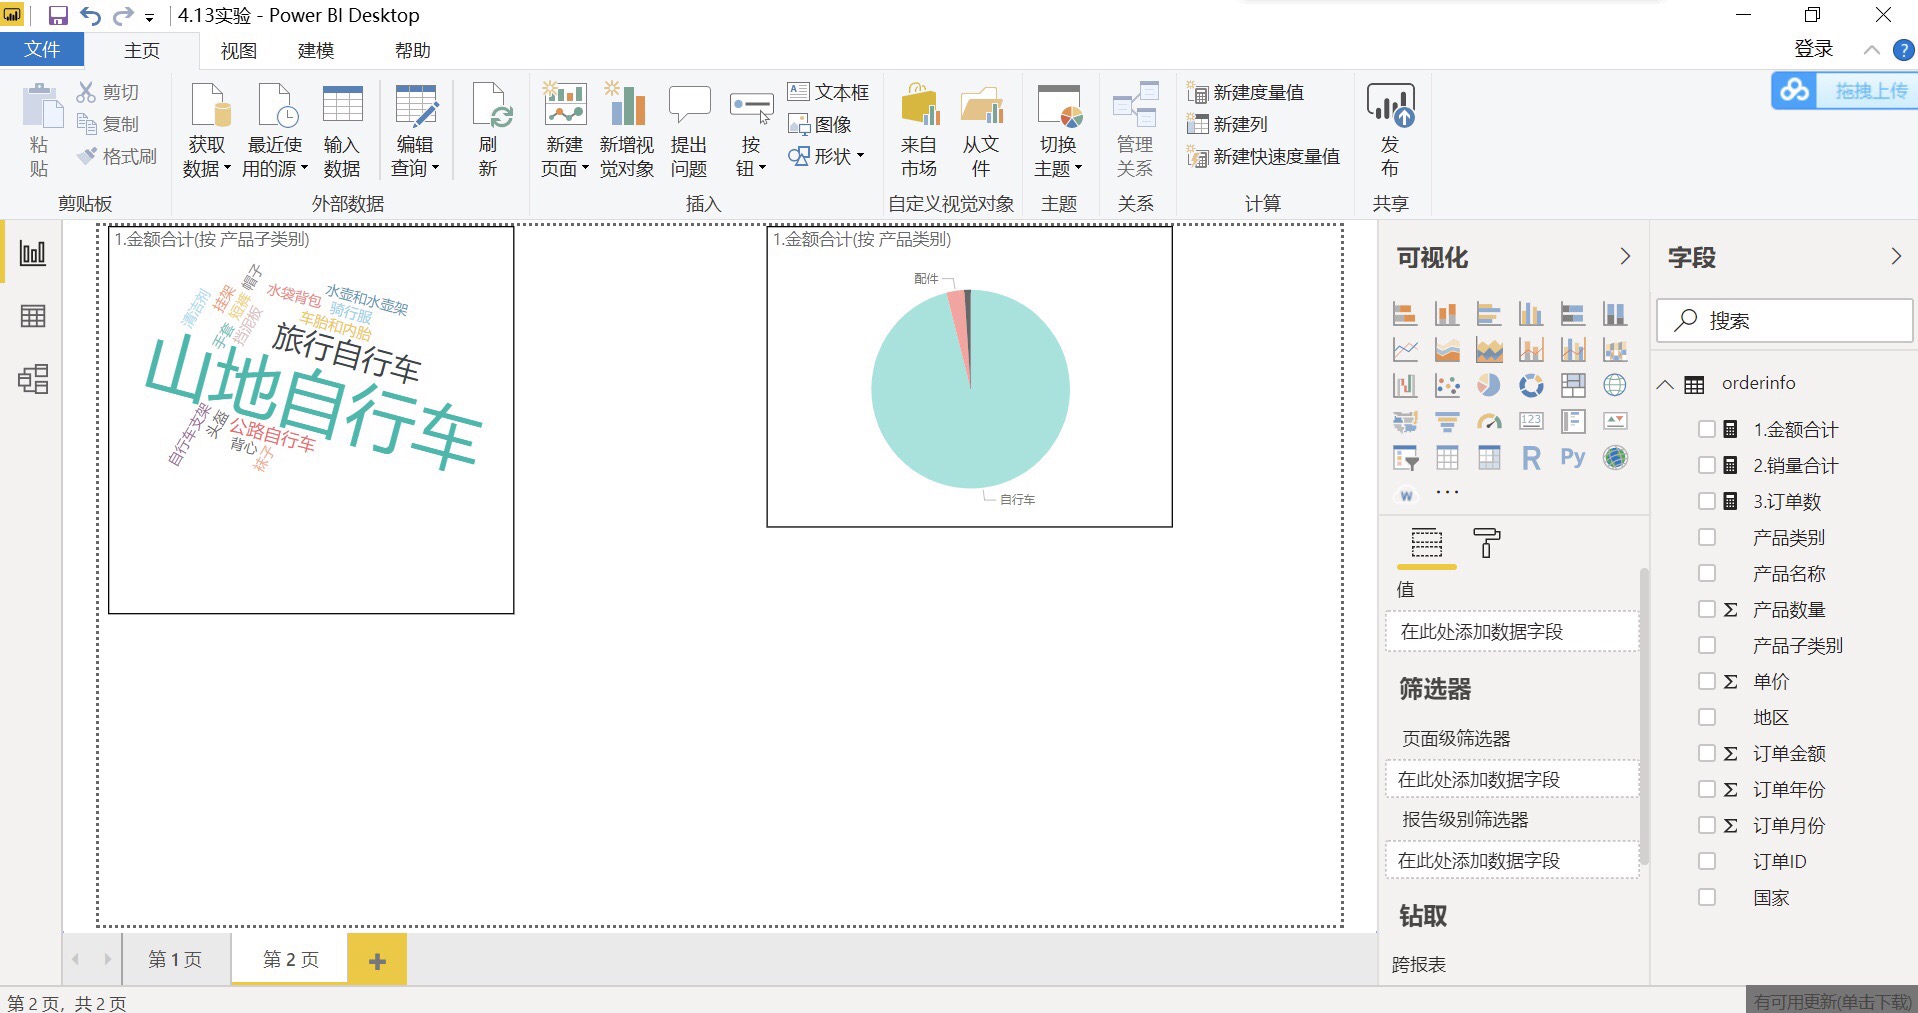Viewport: 1918px width, 1013px height.
Task: Click 新建列 button
Action: point(1228,124)
